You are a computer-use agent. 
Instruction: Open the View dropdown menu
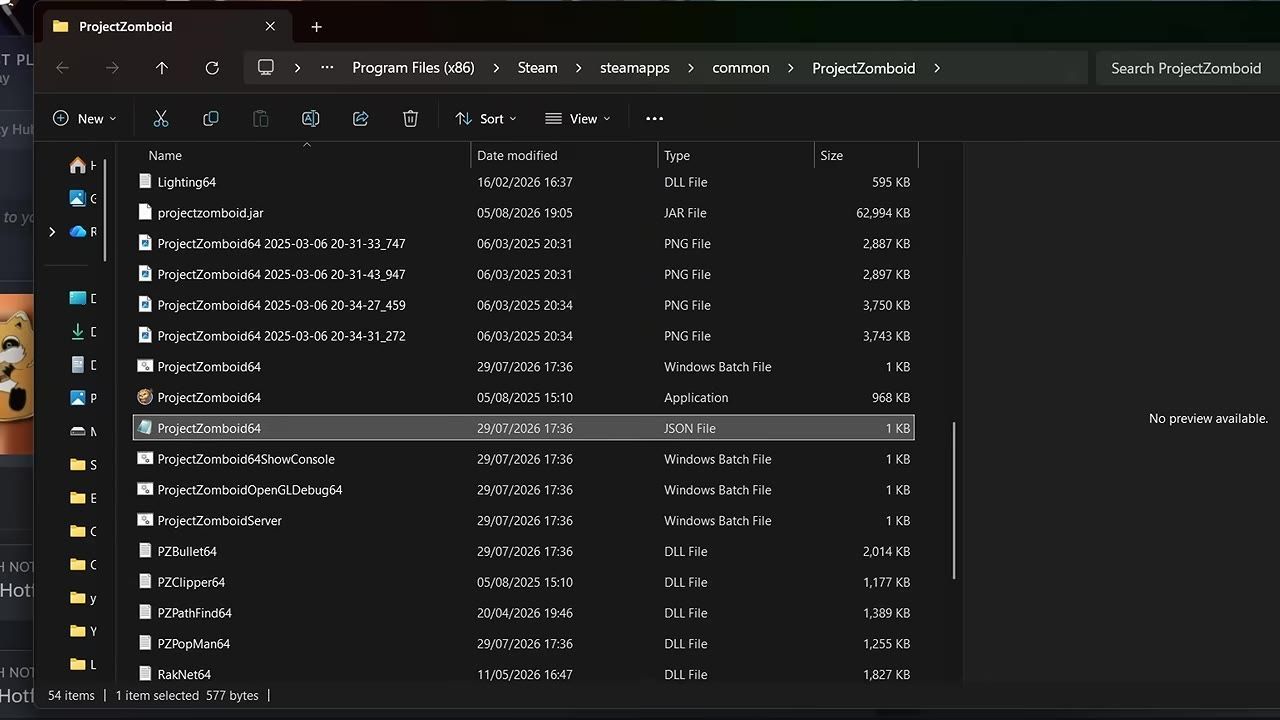[x=578, y=118]
